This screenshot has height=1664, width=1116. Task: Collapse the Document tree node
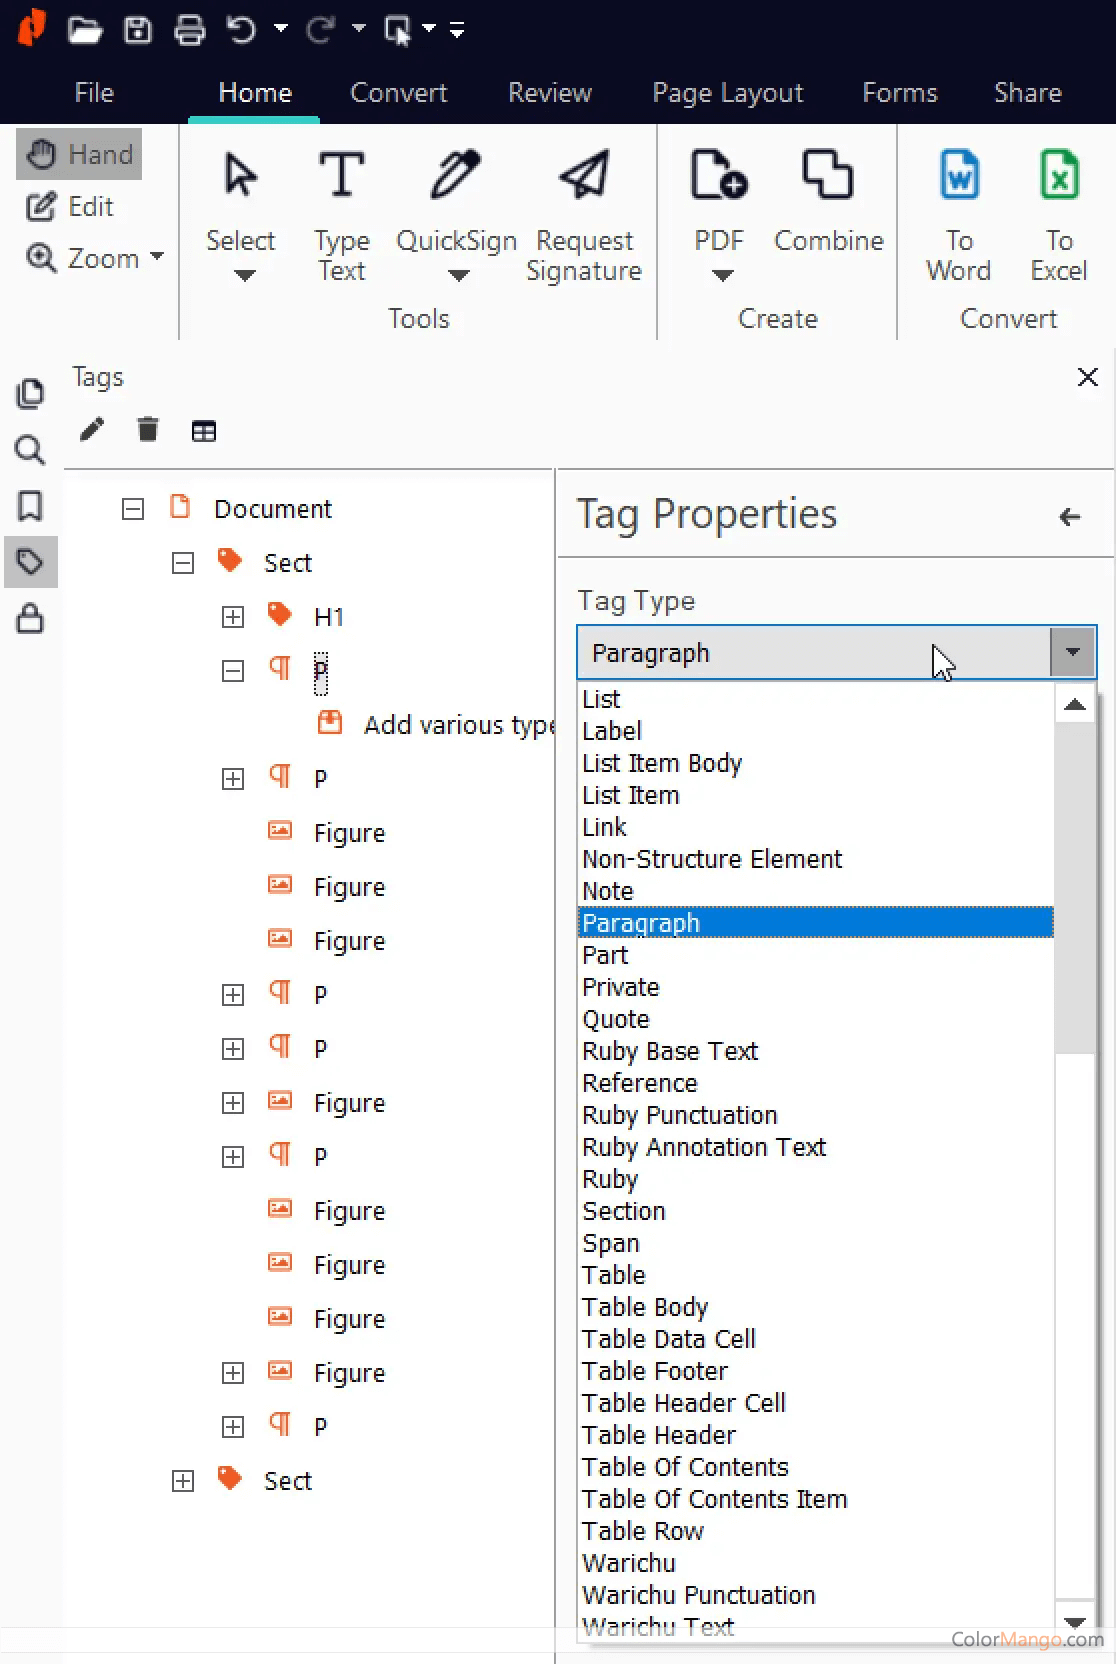(x=133, y=509)
